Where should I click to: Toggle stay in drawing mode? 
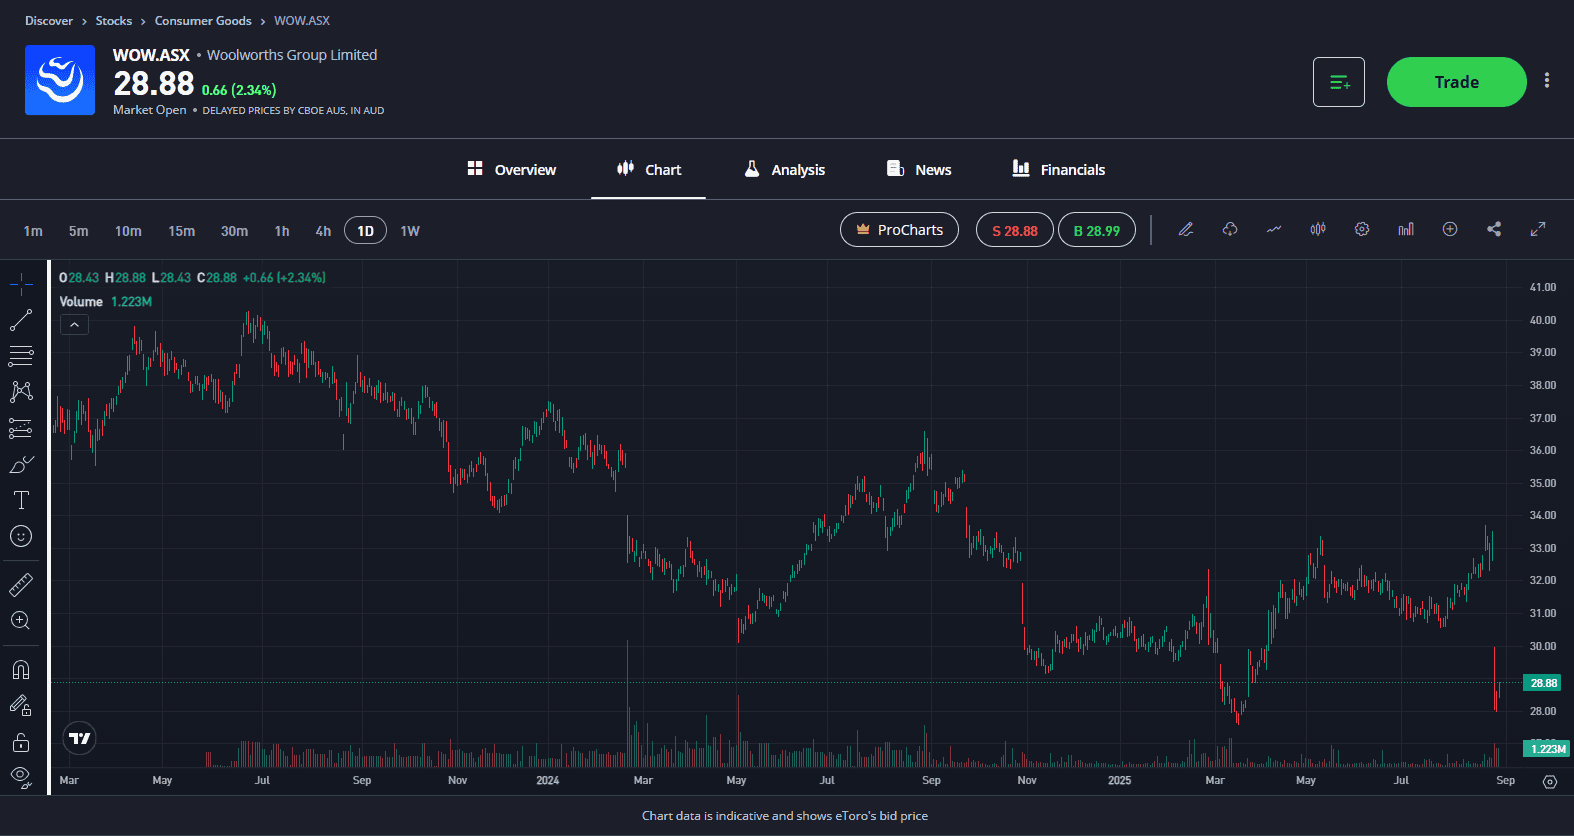click(x=21, y=706)
